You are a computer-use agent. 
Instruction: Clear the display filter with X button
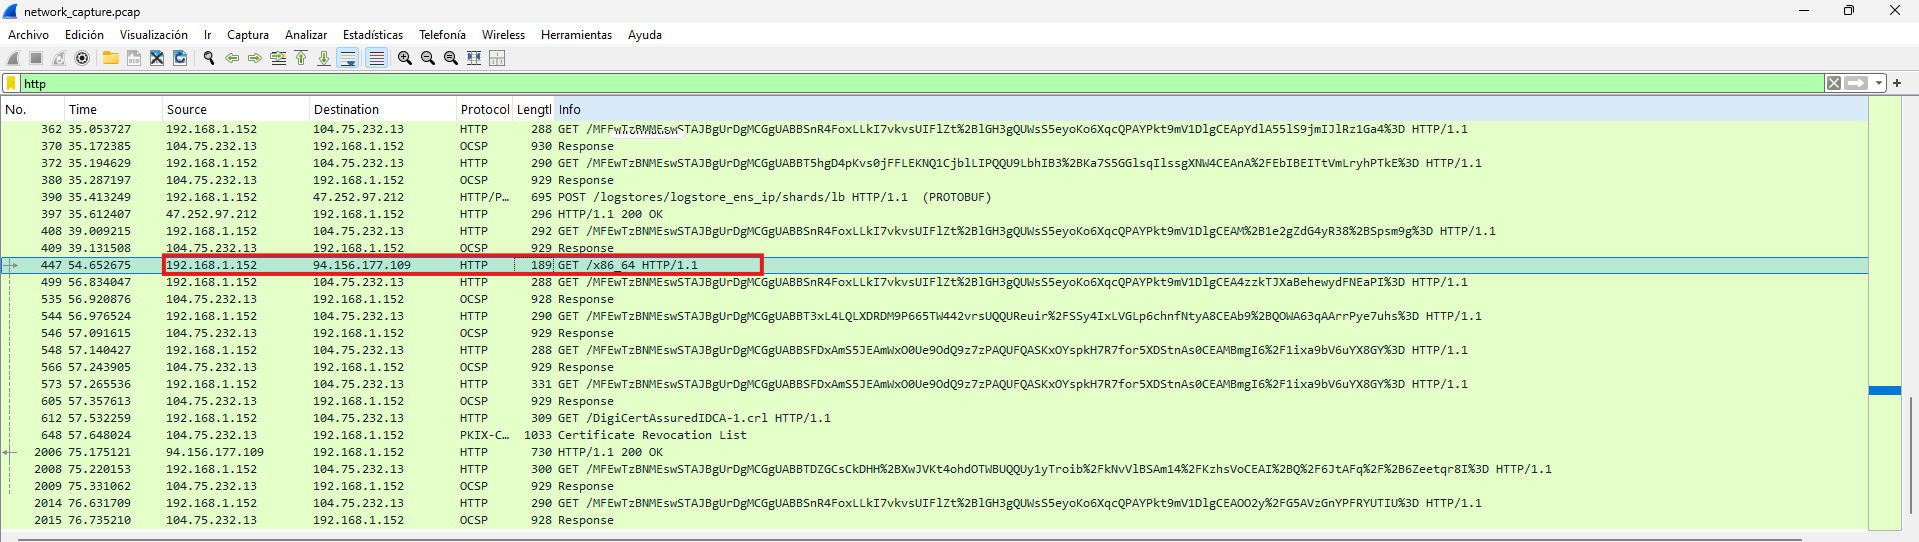pyautogui.click(x=1833, y=84)
